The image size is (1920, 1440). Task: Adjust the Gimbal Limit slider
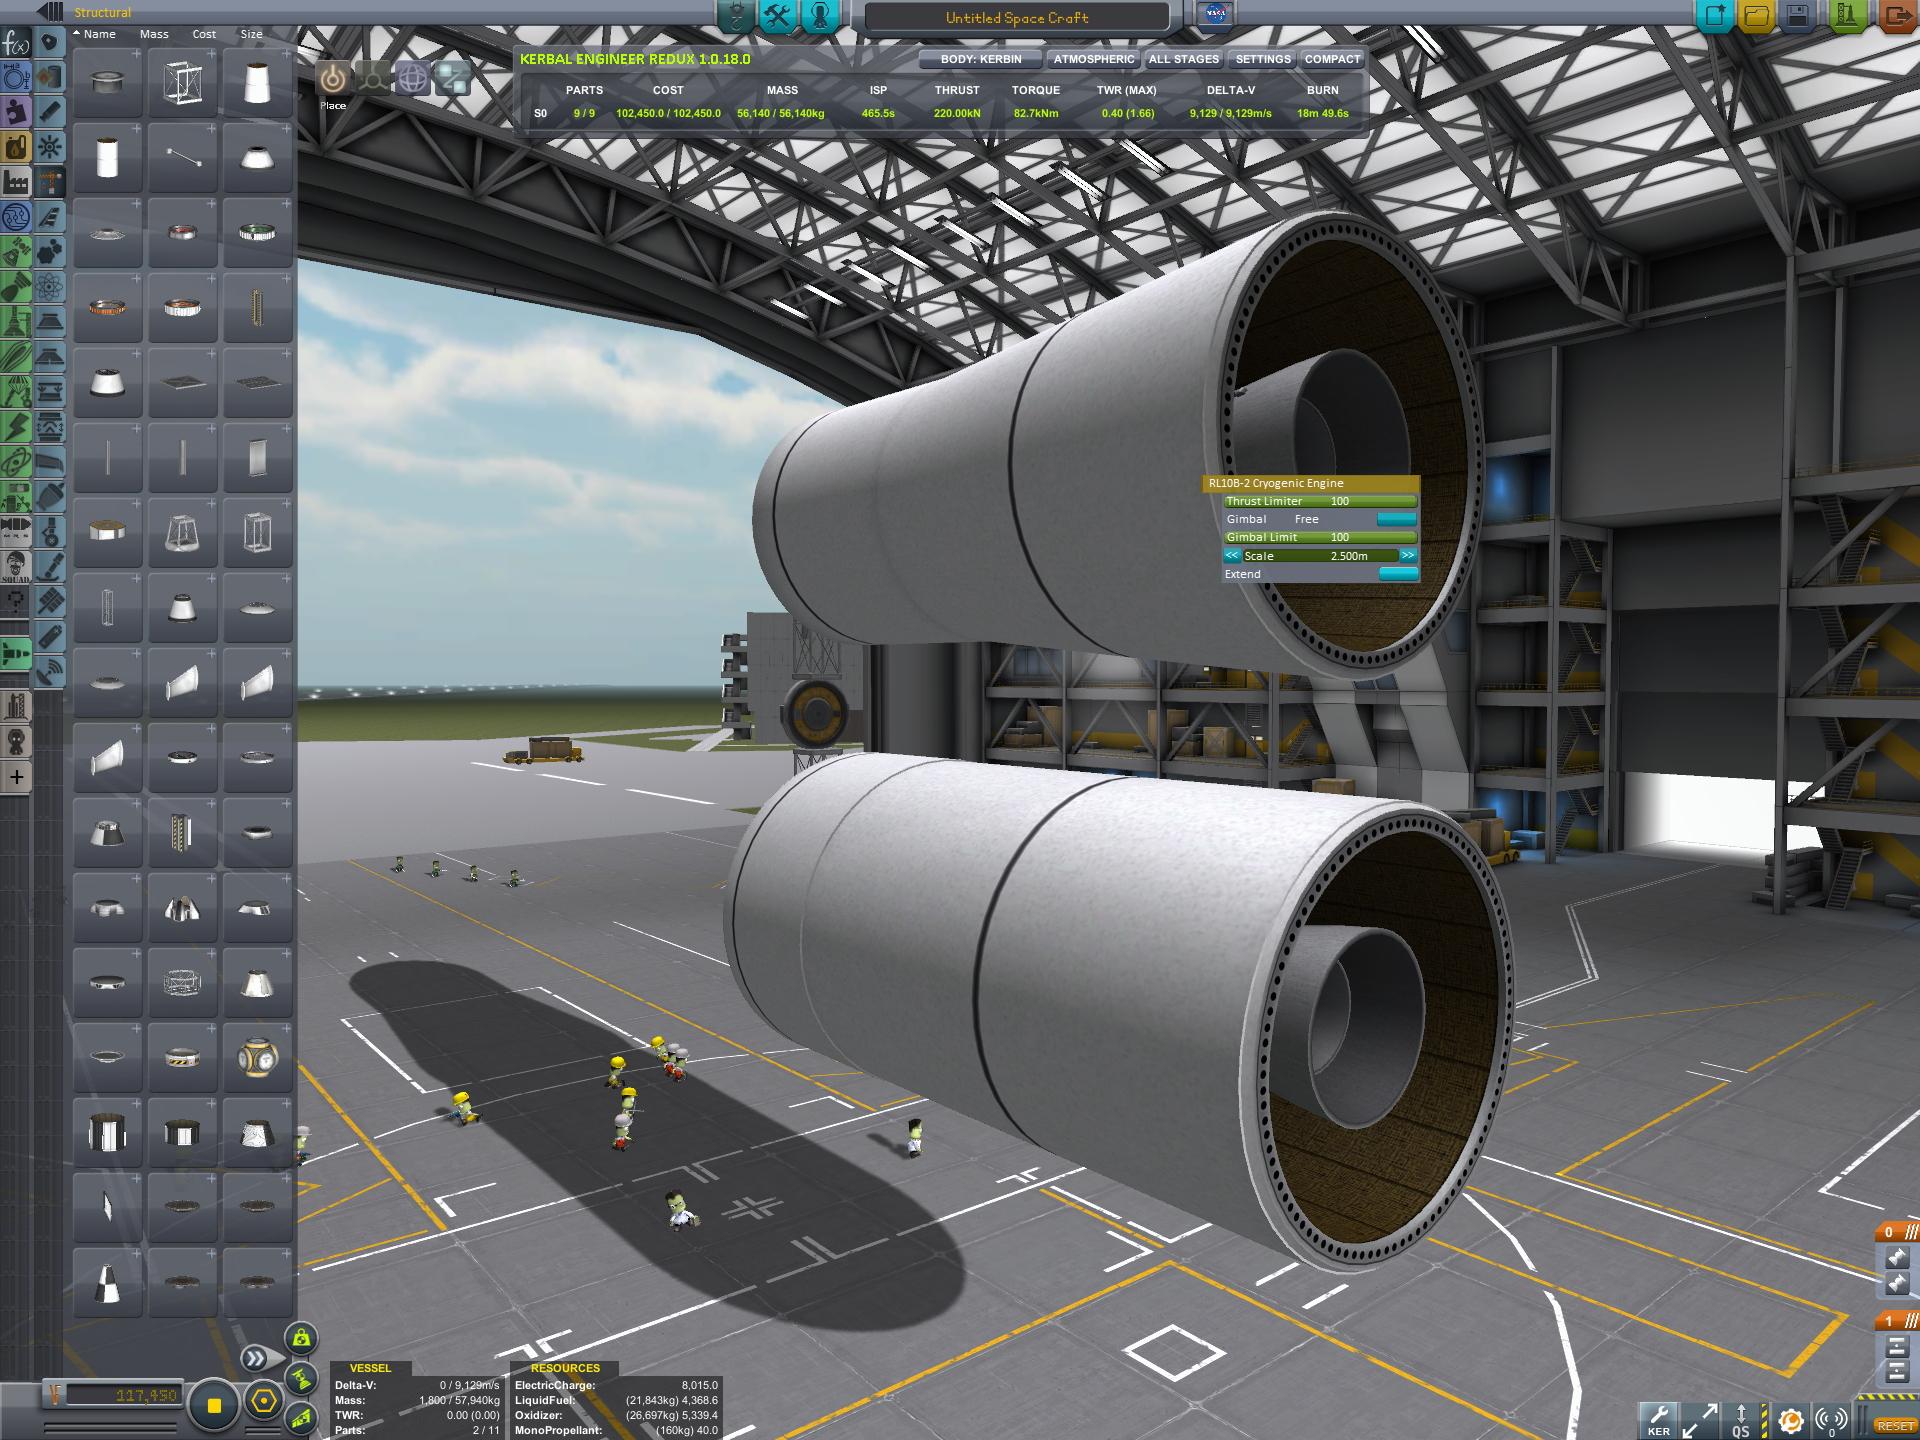1320,537
